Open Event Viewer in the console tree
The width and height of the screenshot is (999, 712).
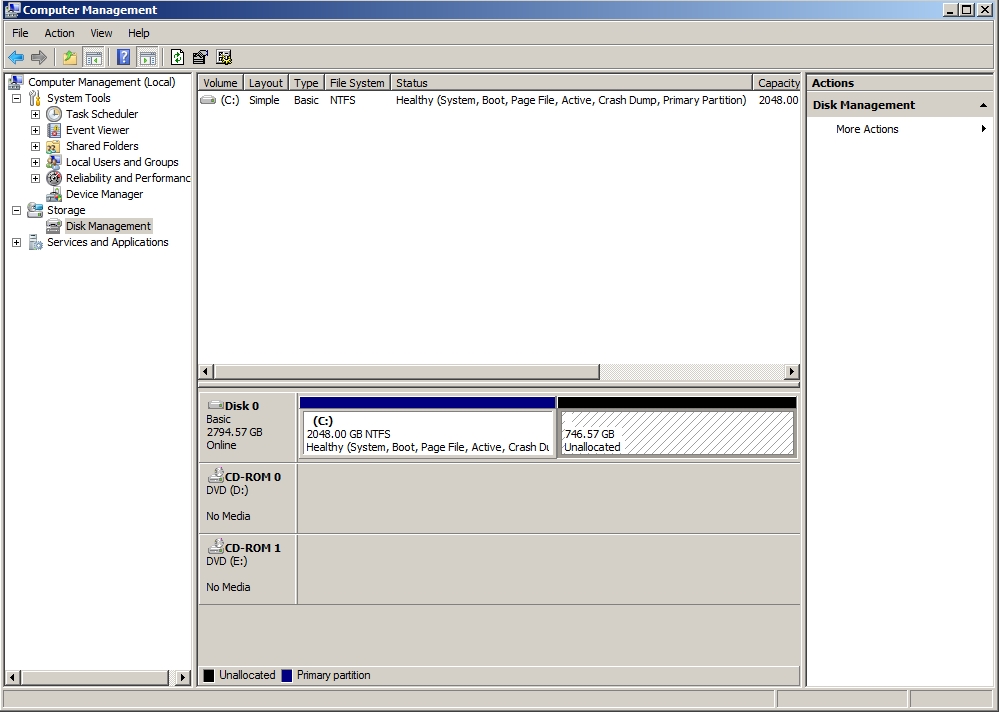tap(97, 130)
